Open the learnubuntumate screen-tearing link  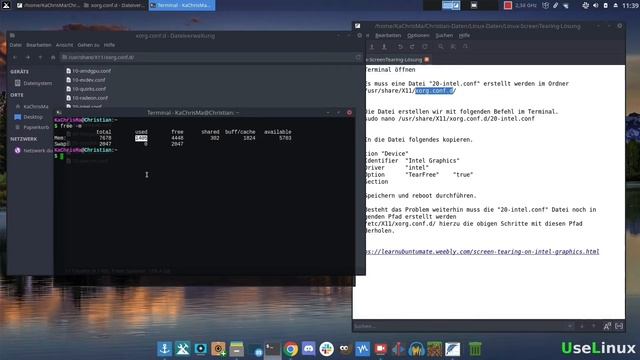click(x=482, y=251)
